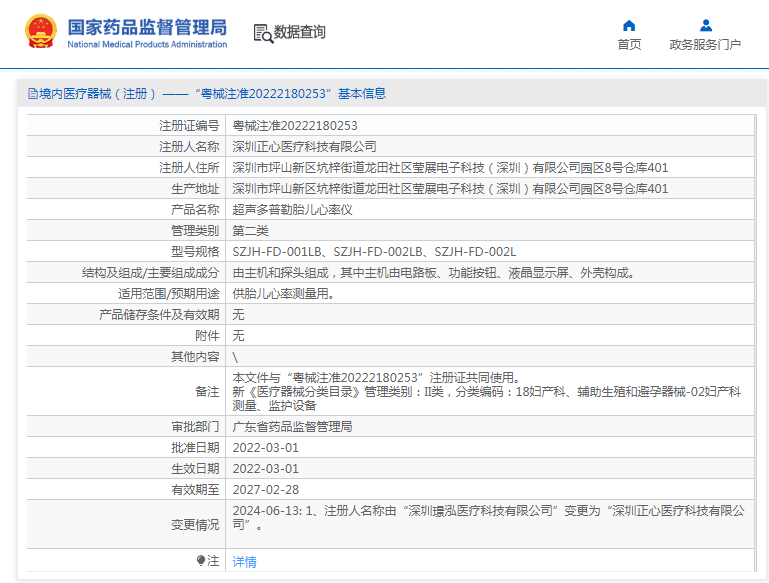Click 批准日期 label
This screenshot has width=769, height=583.
click(195, 448)
